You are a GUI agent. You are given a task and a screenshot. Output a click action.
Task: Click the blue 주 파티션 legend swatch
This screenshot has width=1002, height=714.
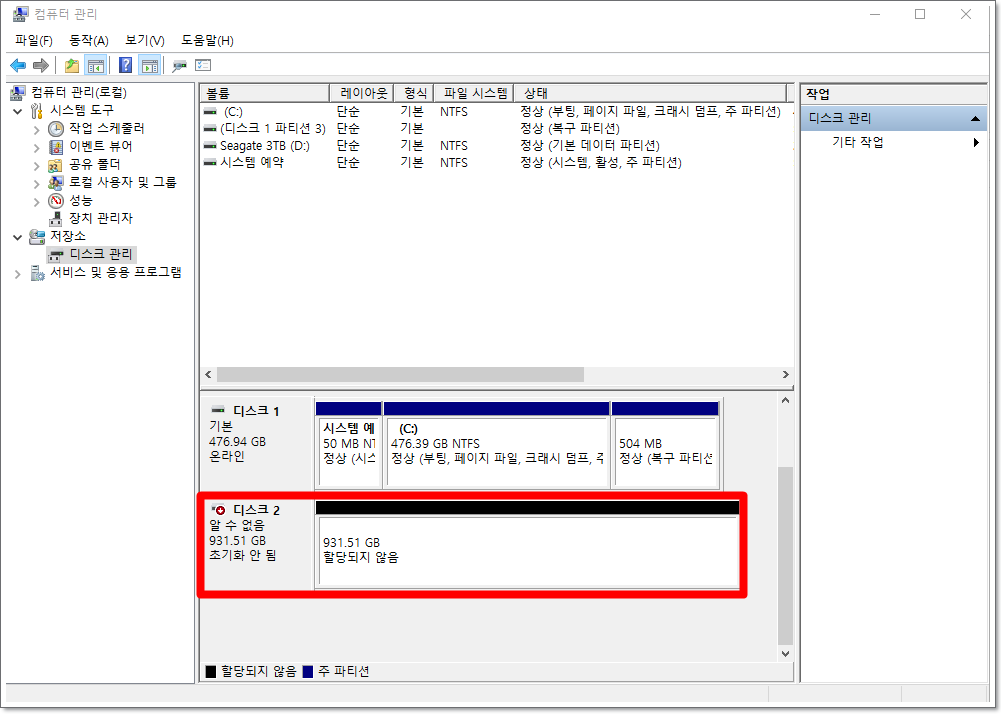tap(307, 671)
